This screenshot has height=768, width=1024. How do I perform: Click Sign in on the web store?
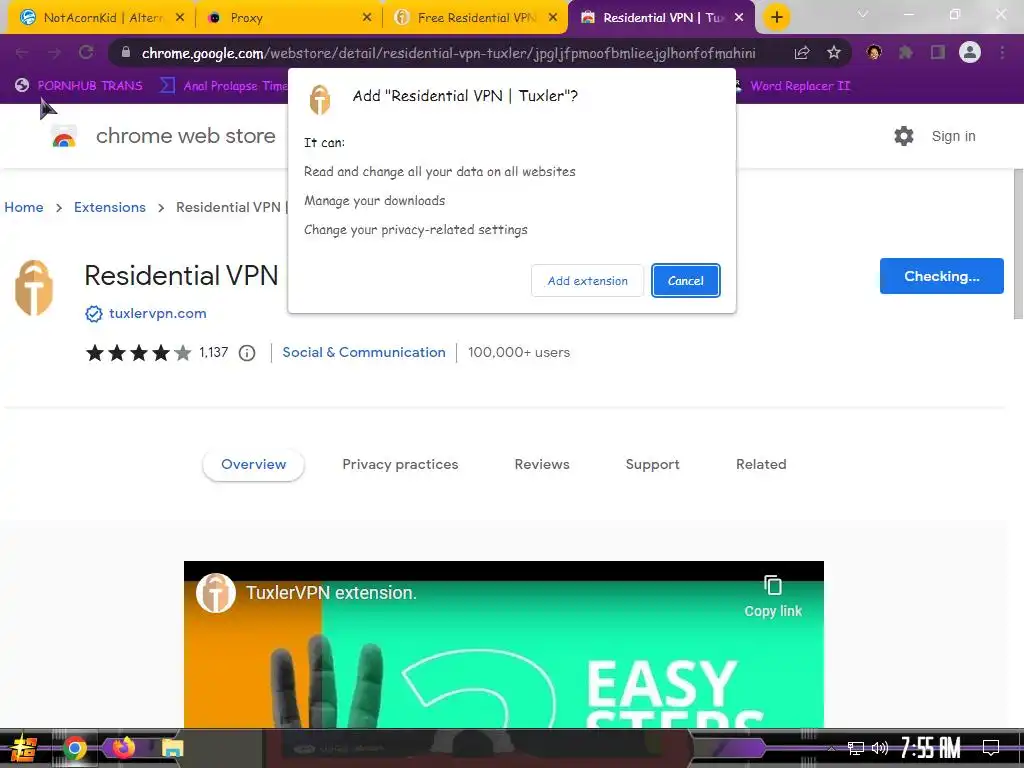click(953, 136)
